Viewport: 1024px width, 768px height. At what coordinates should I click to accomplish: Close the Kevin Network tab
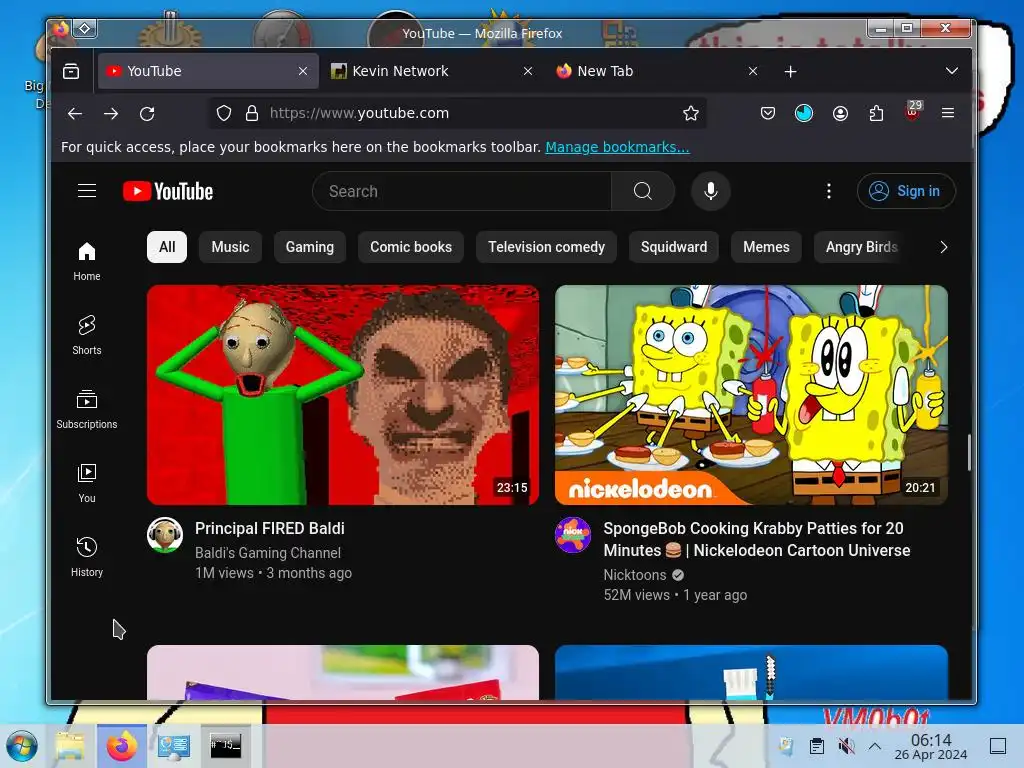pyautogui.click(x=528, y=71)
